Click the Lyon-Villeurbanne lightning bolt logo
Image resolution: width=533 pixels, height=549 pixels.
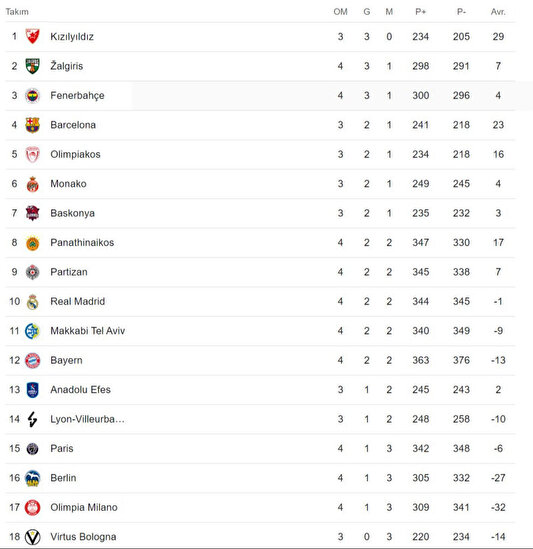(33, 419)
